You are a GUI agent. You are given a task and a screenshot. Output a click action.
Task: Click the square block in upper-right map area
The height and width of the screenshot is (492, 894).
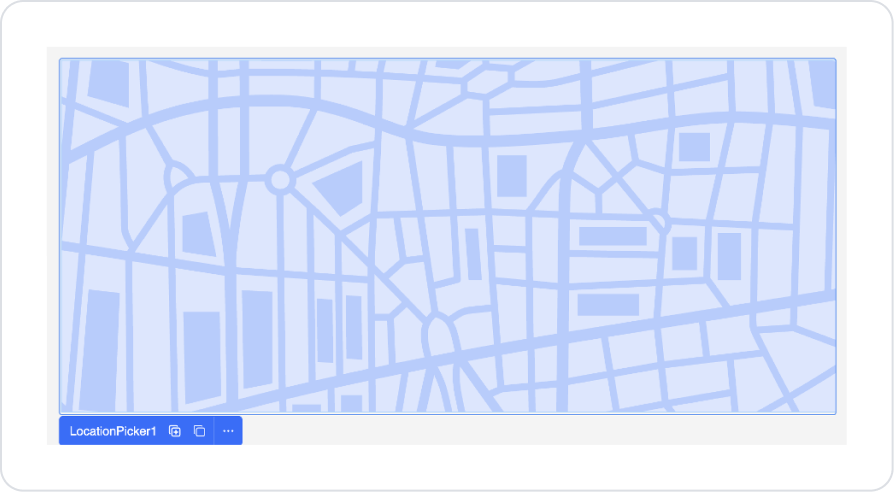pyautogui.click(x=694, y=147)
